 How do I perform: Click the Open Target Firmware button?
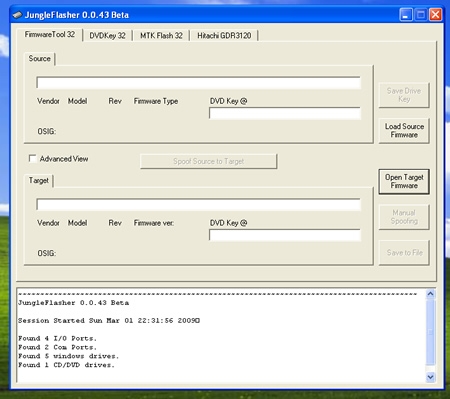pos(404,181)
